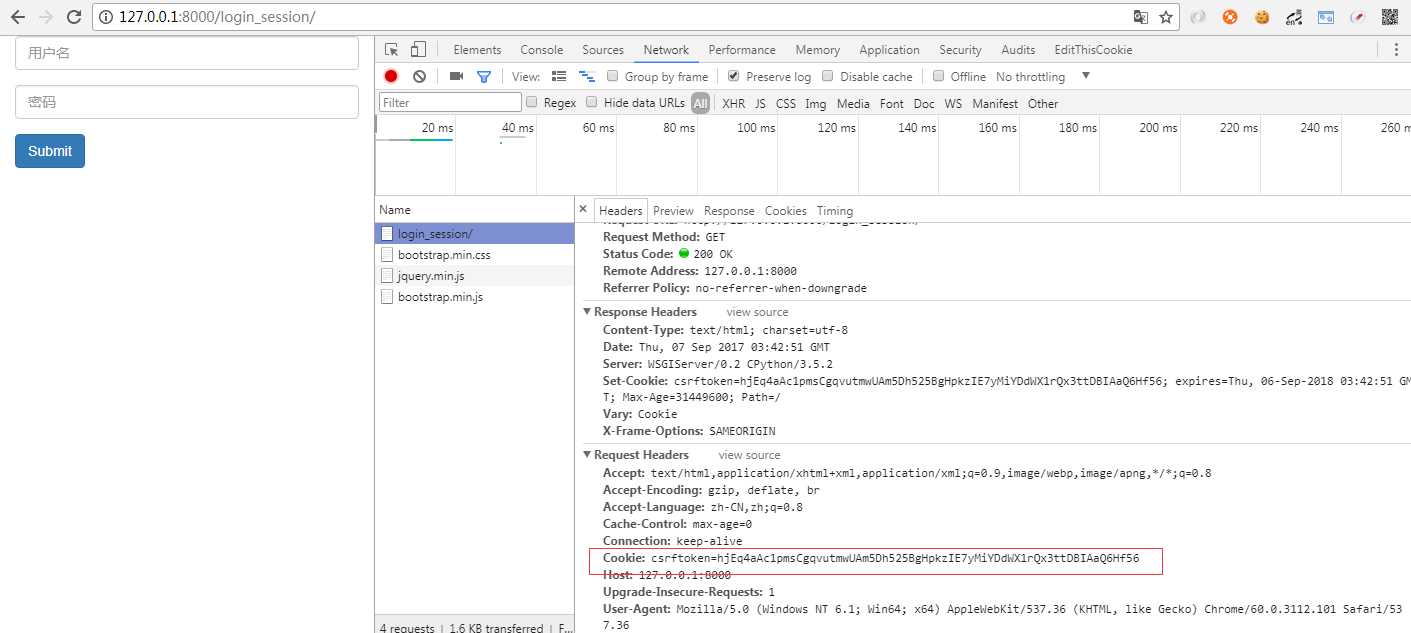Bookmark this page with the star icon
Image resolution: width=1411 pixels, height=633 pixels.
point(1166,17)
